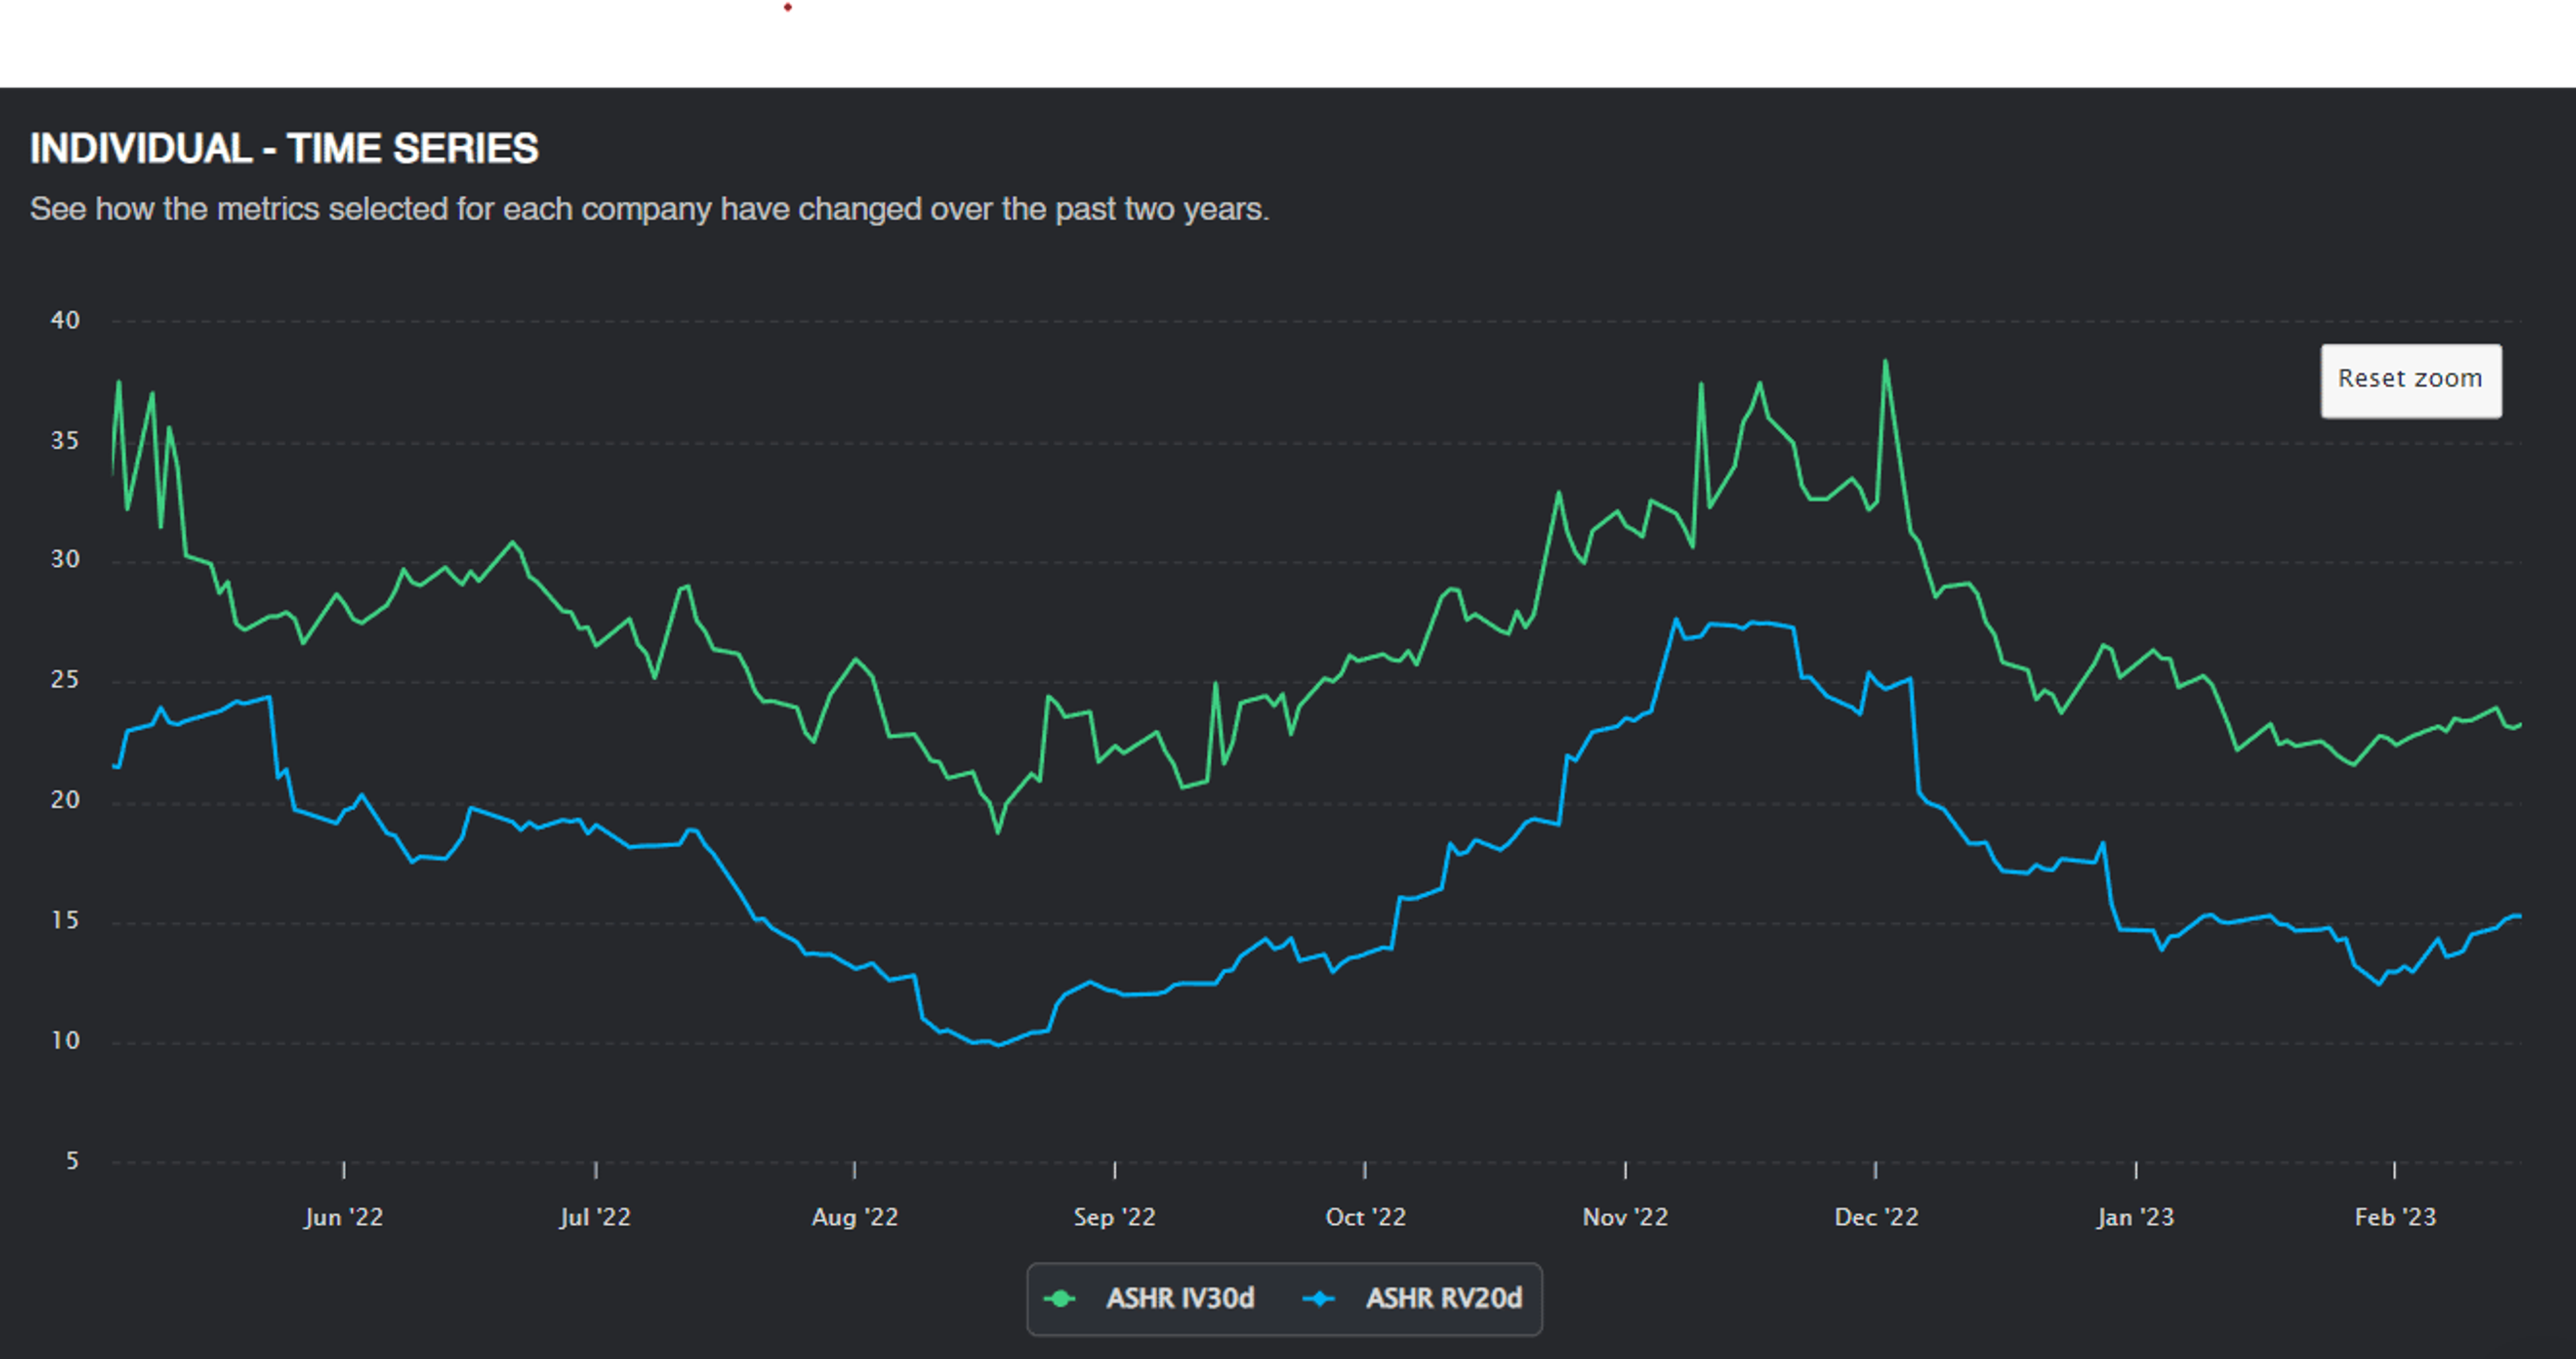Click the blue ASHR RV20d legend marker
This screenshot has width=2576, height=1359.
pos(1320,1299)
